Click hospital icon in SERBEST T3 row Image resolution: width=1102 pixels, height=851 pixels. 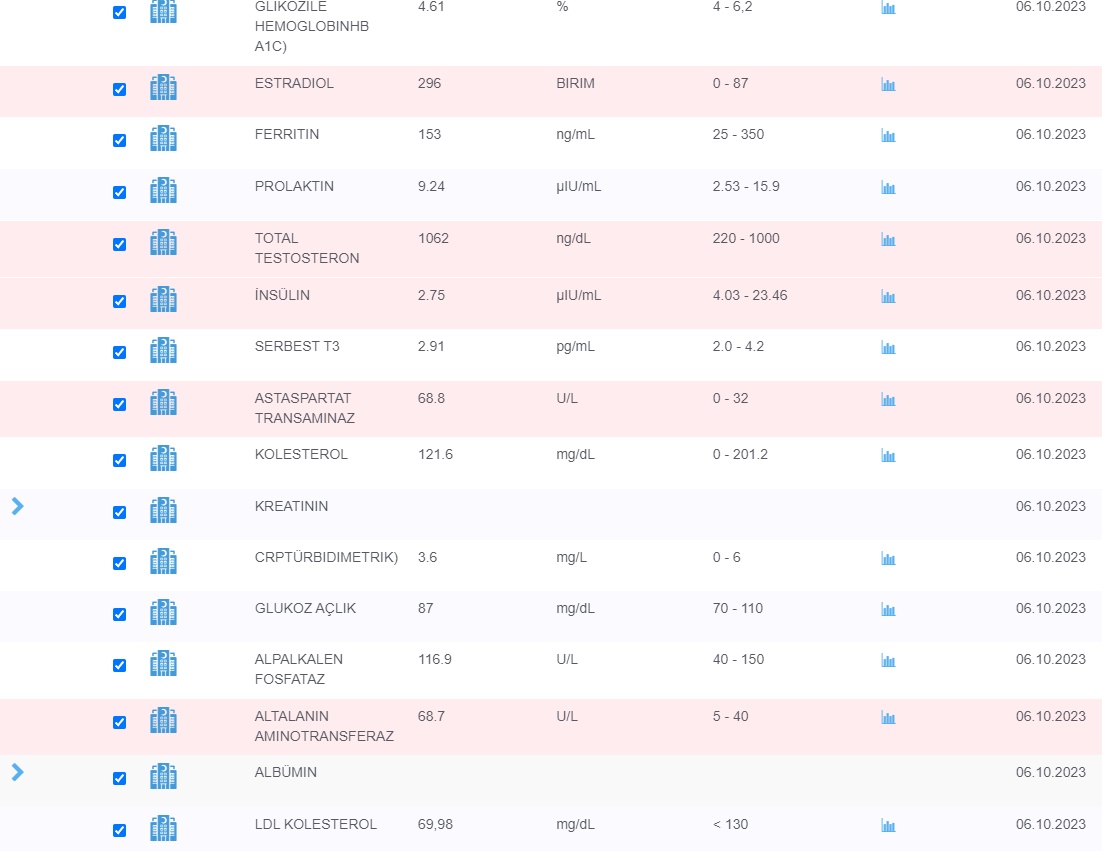(163, 351)
